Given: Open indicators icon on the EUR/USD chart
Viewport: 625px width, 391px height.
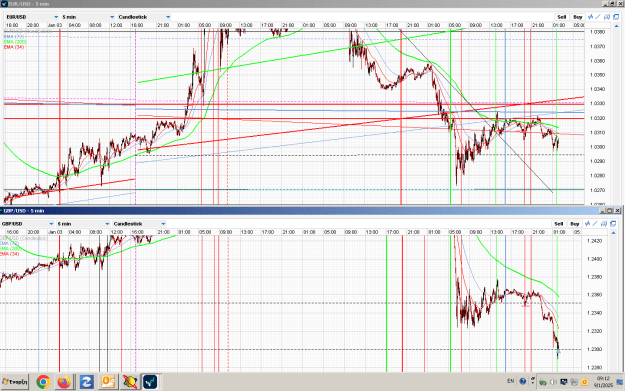Looking at the screenshot, I should [590, 17].
